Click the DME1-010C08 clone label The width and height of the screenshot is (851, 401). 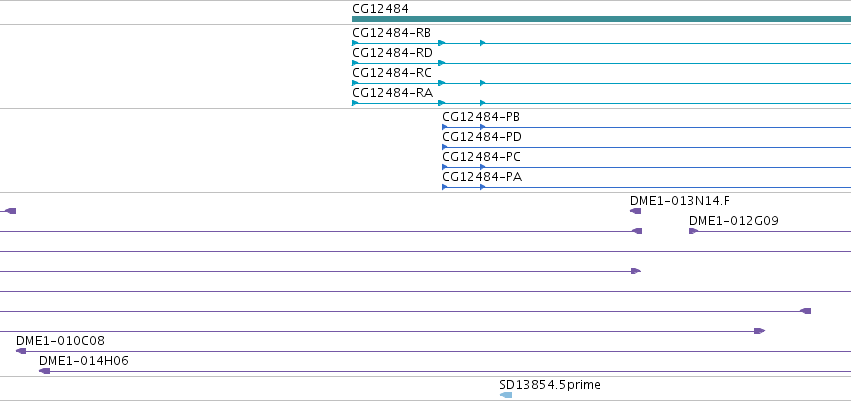tap(60, 341)
